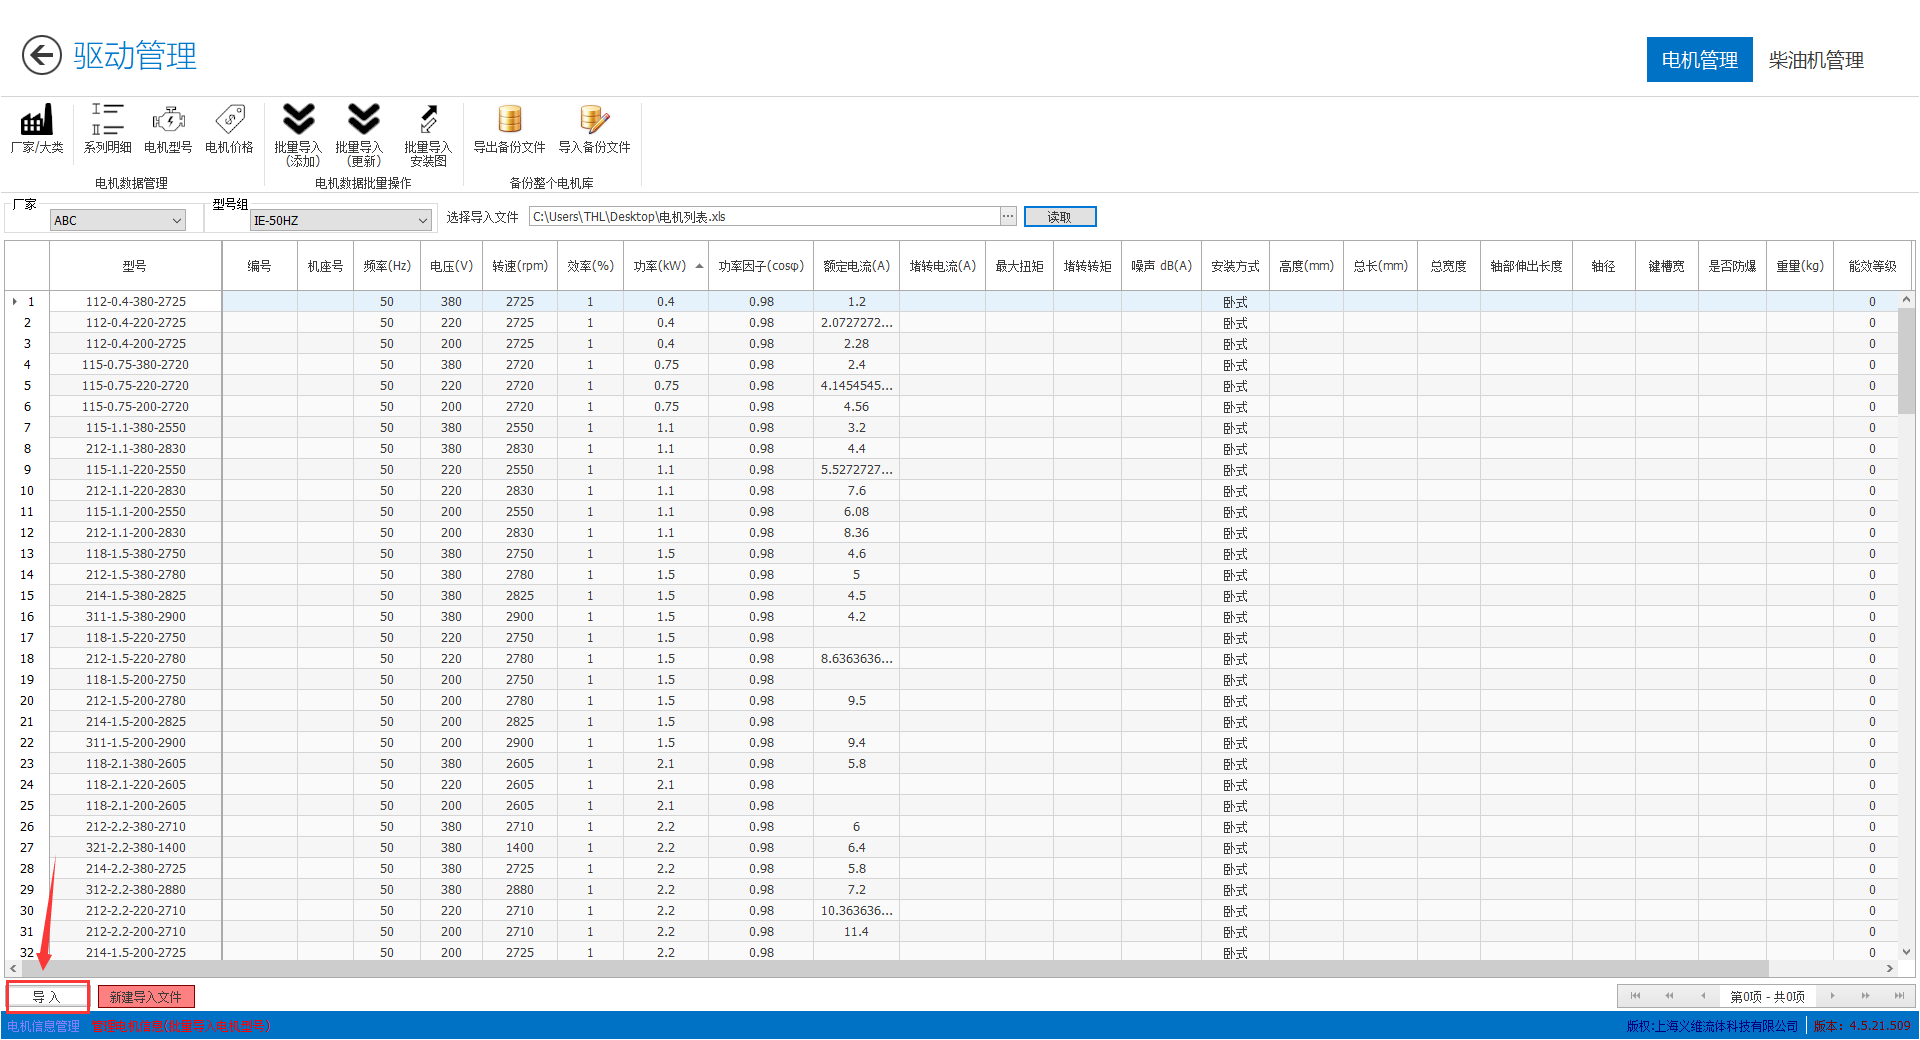The height and width of the screenshot is (1040, 1920).
Task: Open 系列明细 series details icon
Action: (107, 129)
